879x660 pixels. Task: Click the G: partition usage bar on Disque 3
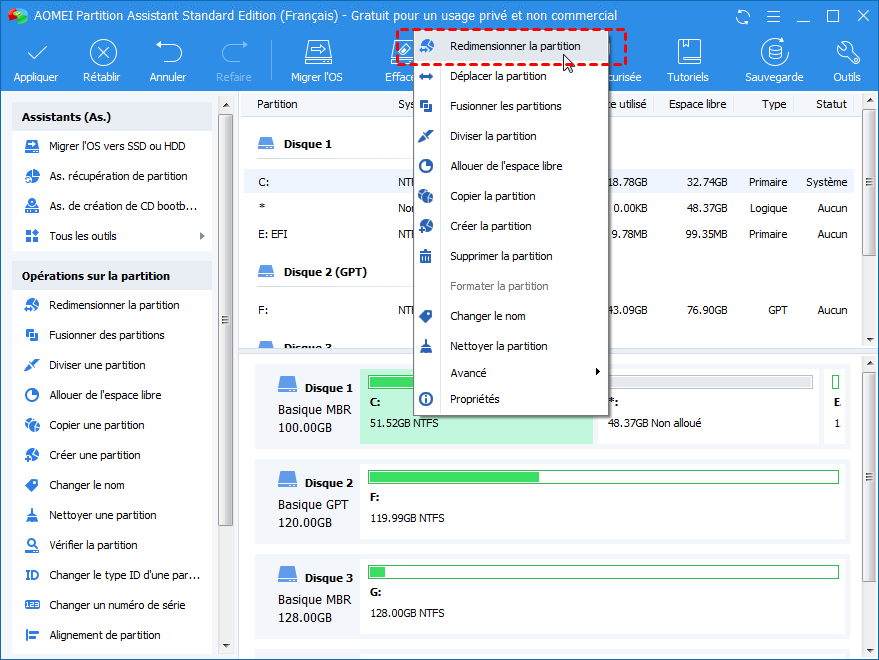[603, 572]
